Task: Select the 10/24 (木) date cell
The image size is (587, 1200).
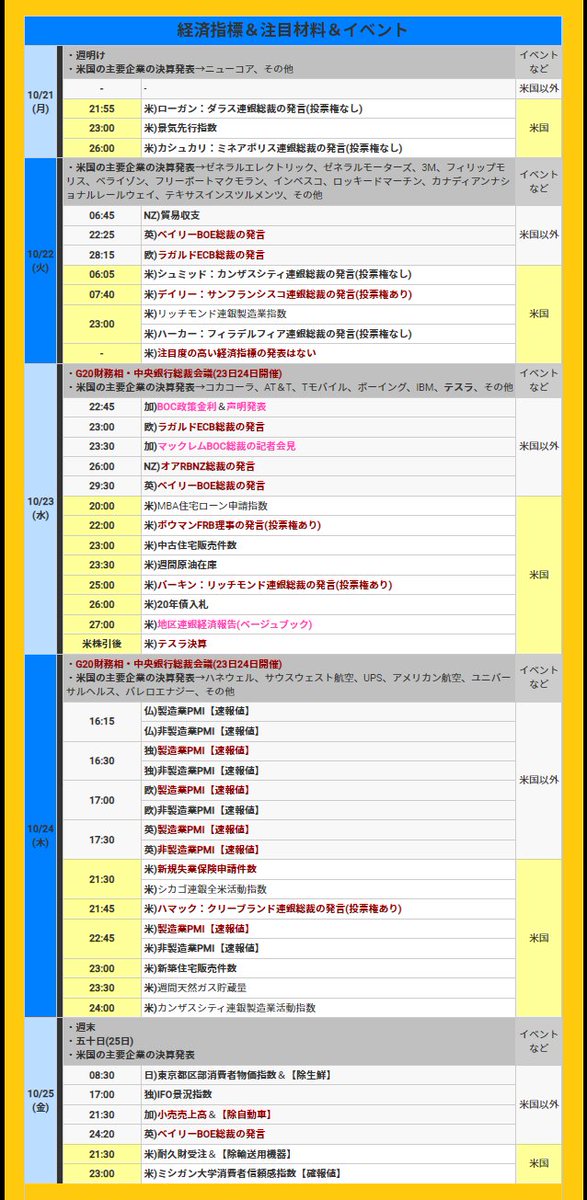Action: pyautogui.click(x=42, y=836)
